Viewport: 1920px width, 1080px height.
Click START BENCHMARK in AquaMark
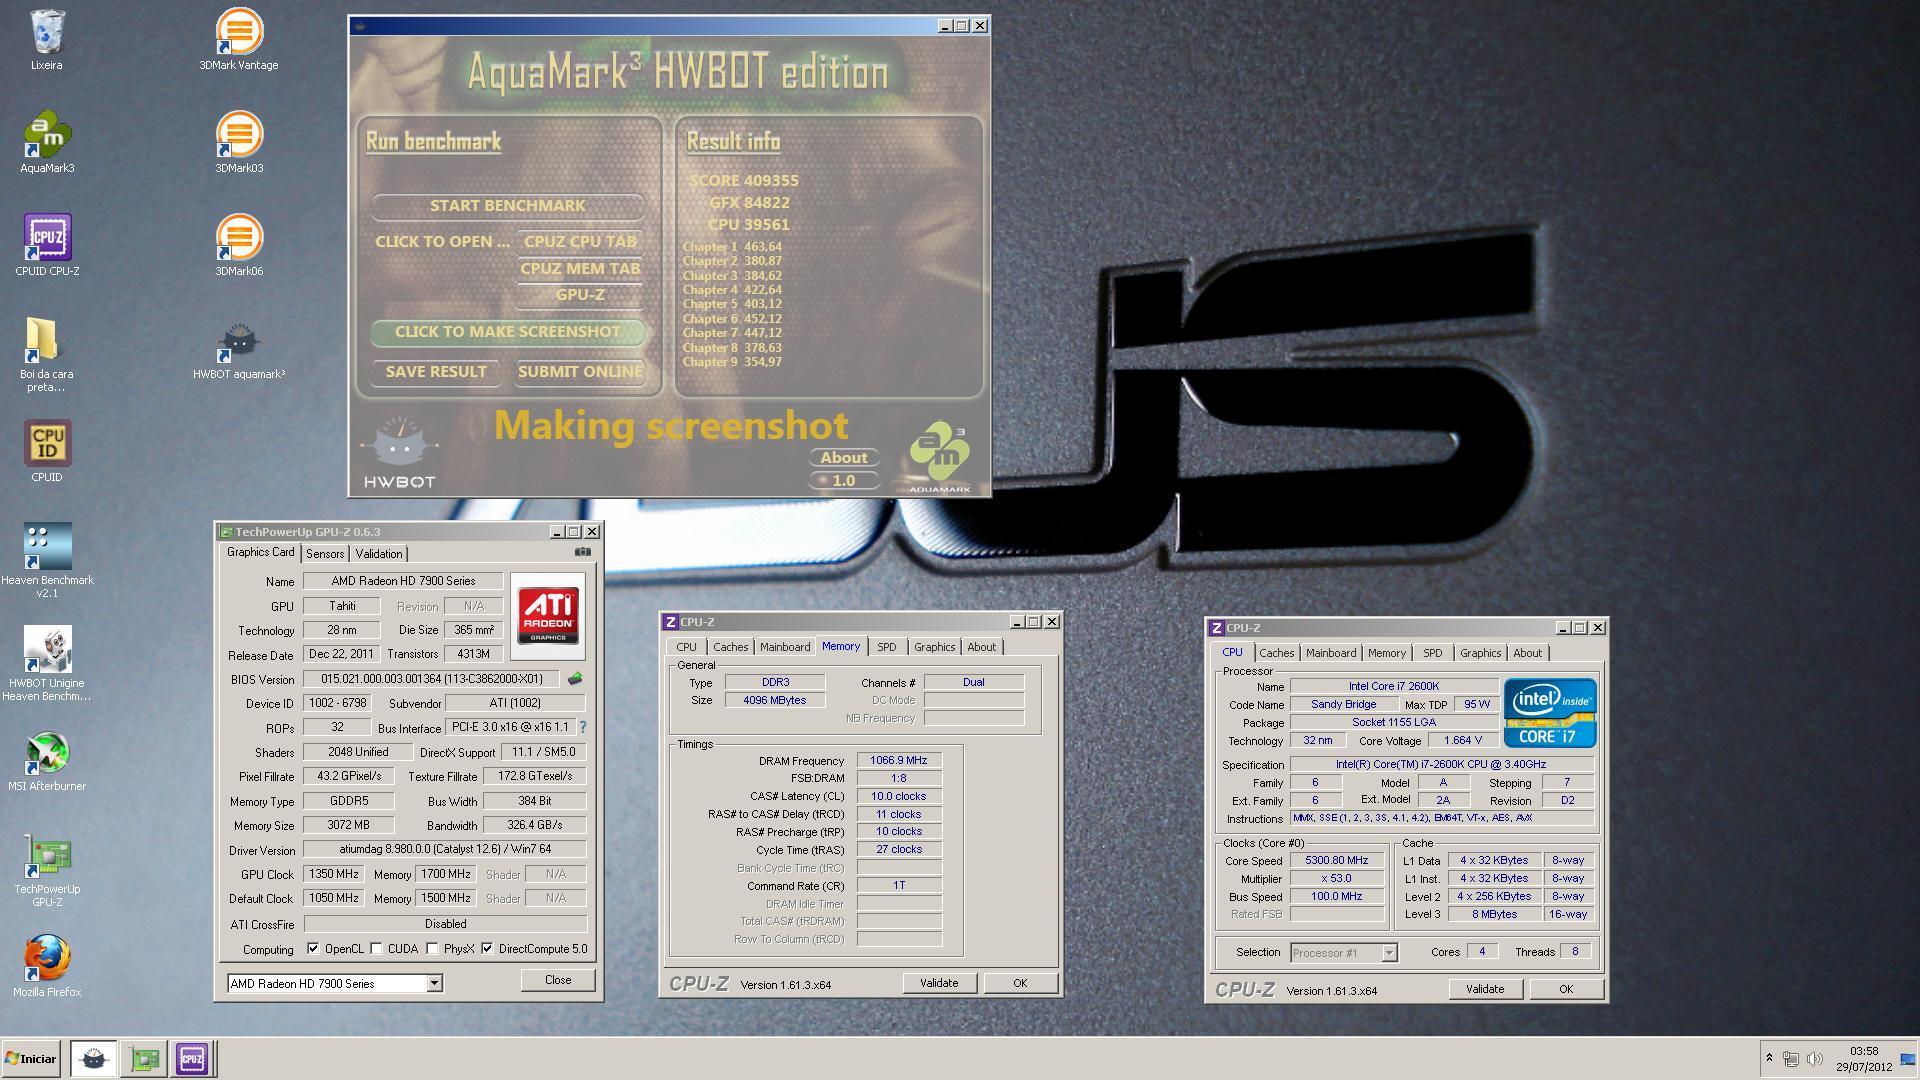click(x=508, y=206)
